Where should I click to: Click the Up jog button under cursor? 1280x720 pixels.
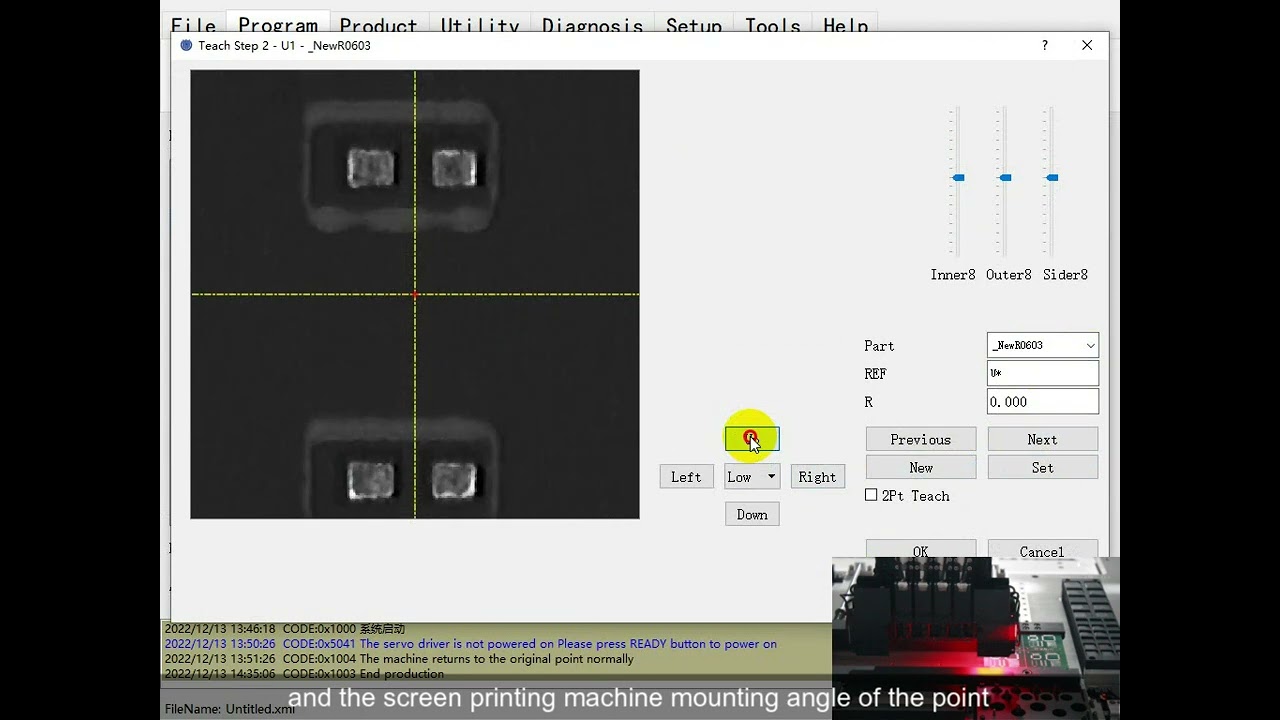pos(752,439)
